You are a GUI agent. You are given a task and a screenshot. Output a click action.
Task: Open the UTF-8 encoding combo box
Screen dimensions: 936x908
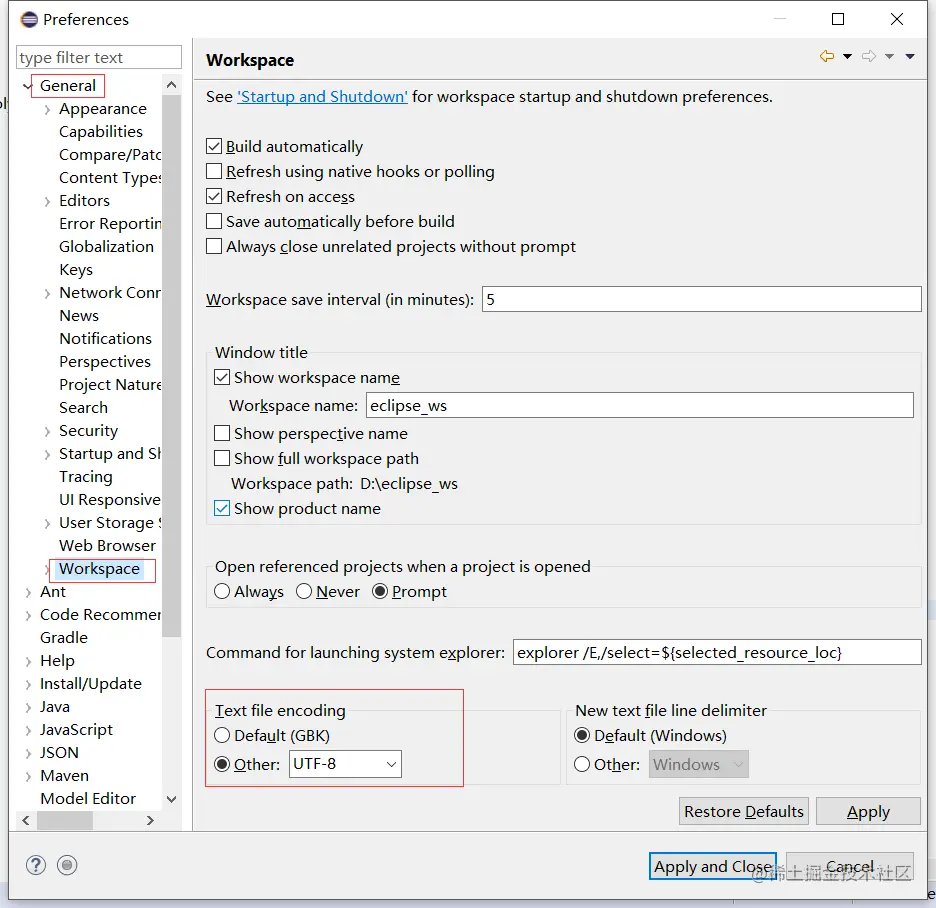pos(345,764)
